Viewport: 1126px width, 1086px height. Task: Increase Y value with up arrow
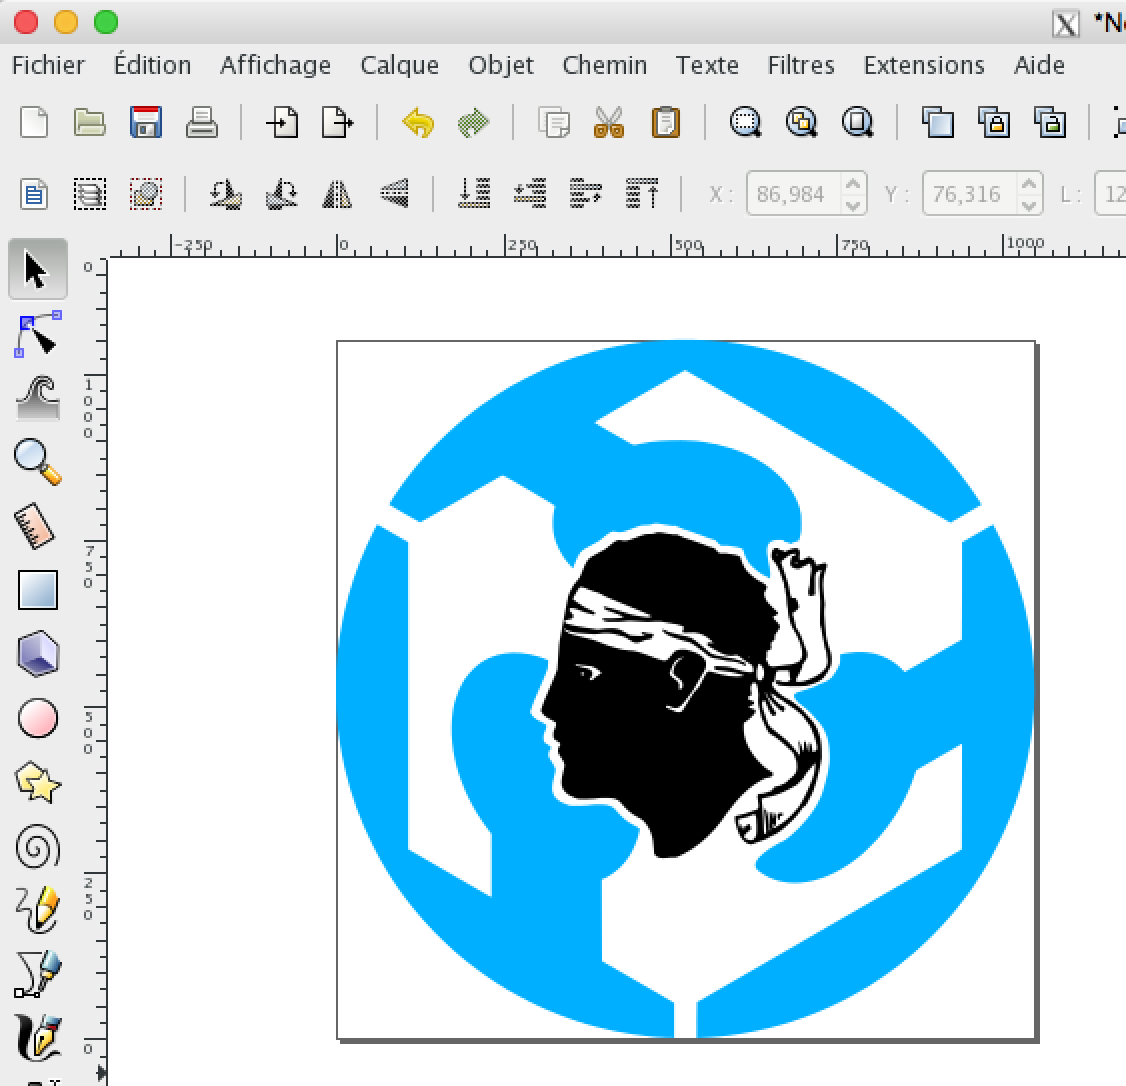1029,184
